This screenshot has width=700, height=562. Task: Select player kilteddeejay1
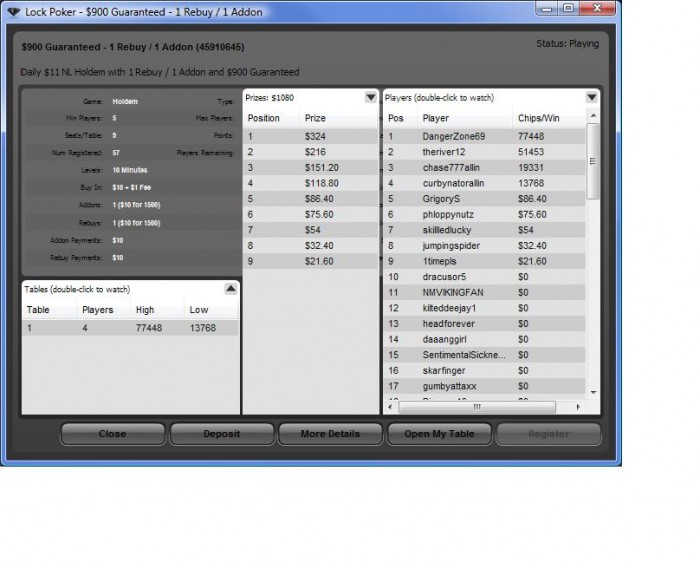point(484,308)
